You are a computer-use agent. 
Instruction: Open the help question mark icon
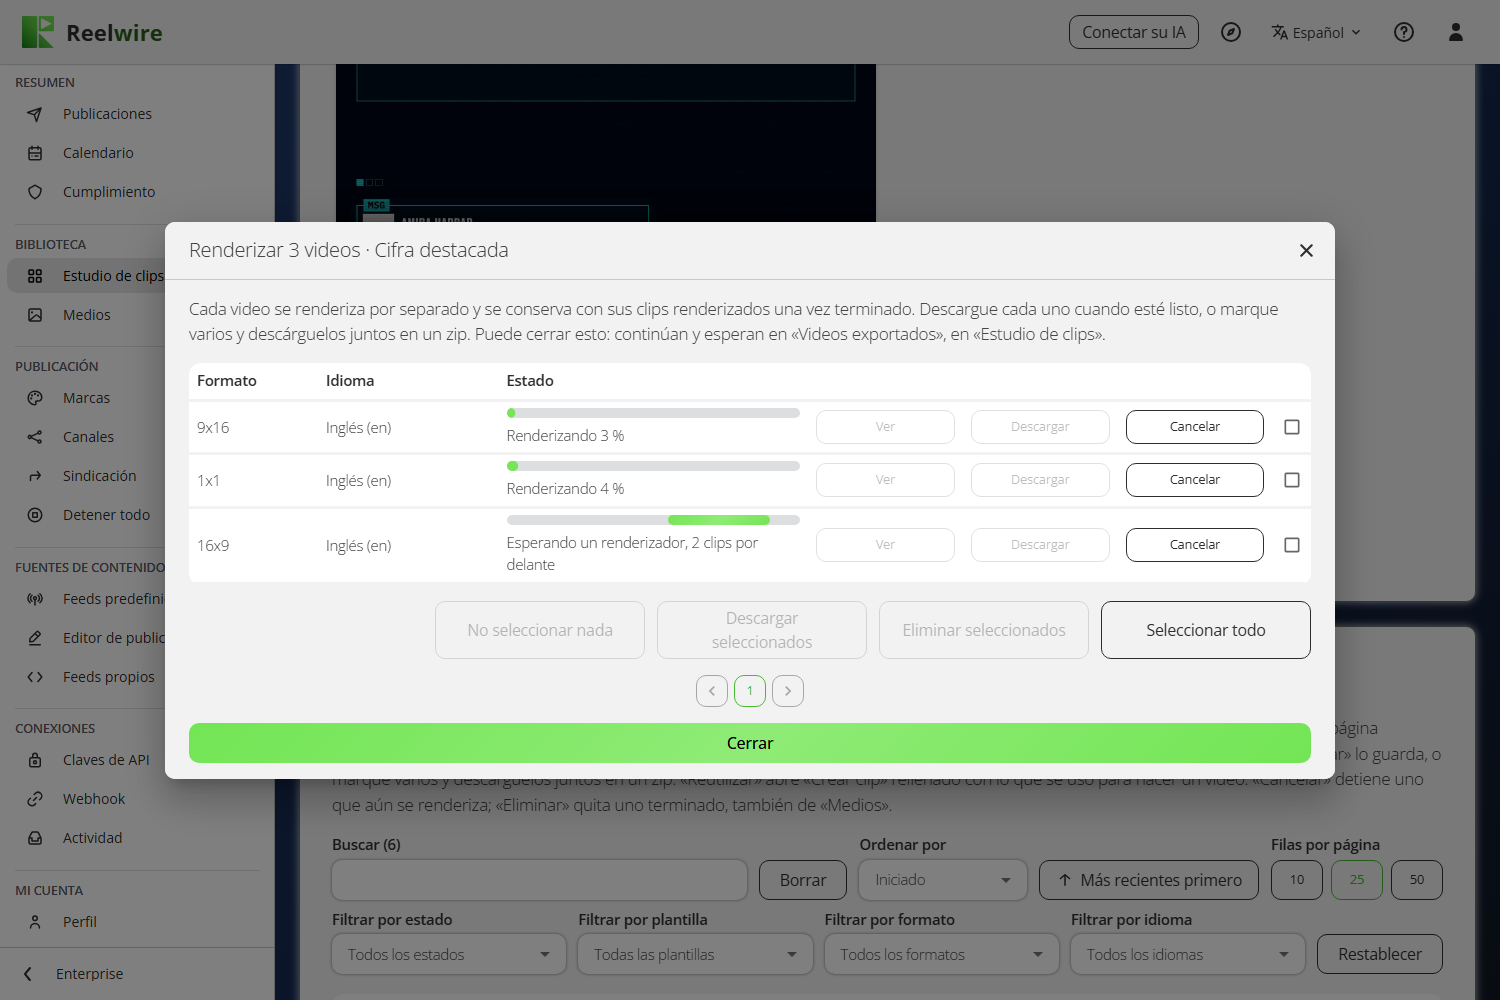pos(1404,32)
